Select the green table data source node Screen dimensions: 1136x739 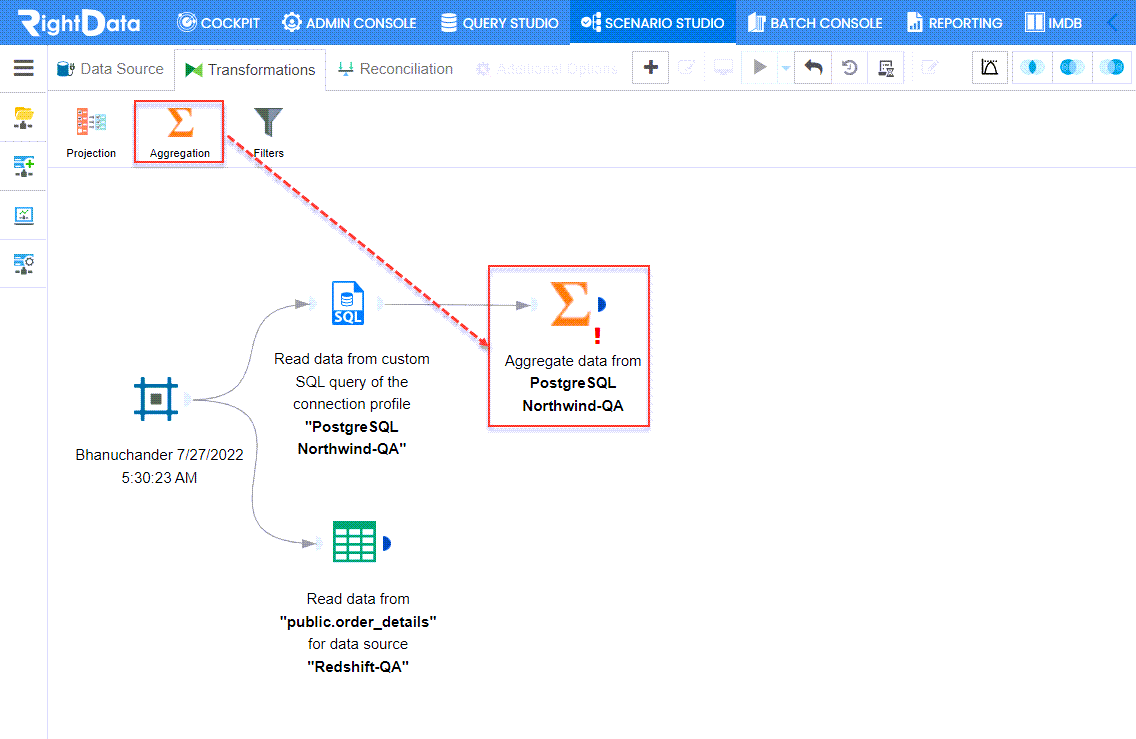pyautogui.click(x=354, y=541)
